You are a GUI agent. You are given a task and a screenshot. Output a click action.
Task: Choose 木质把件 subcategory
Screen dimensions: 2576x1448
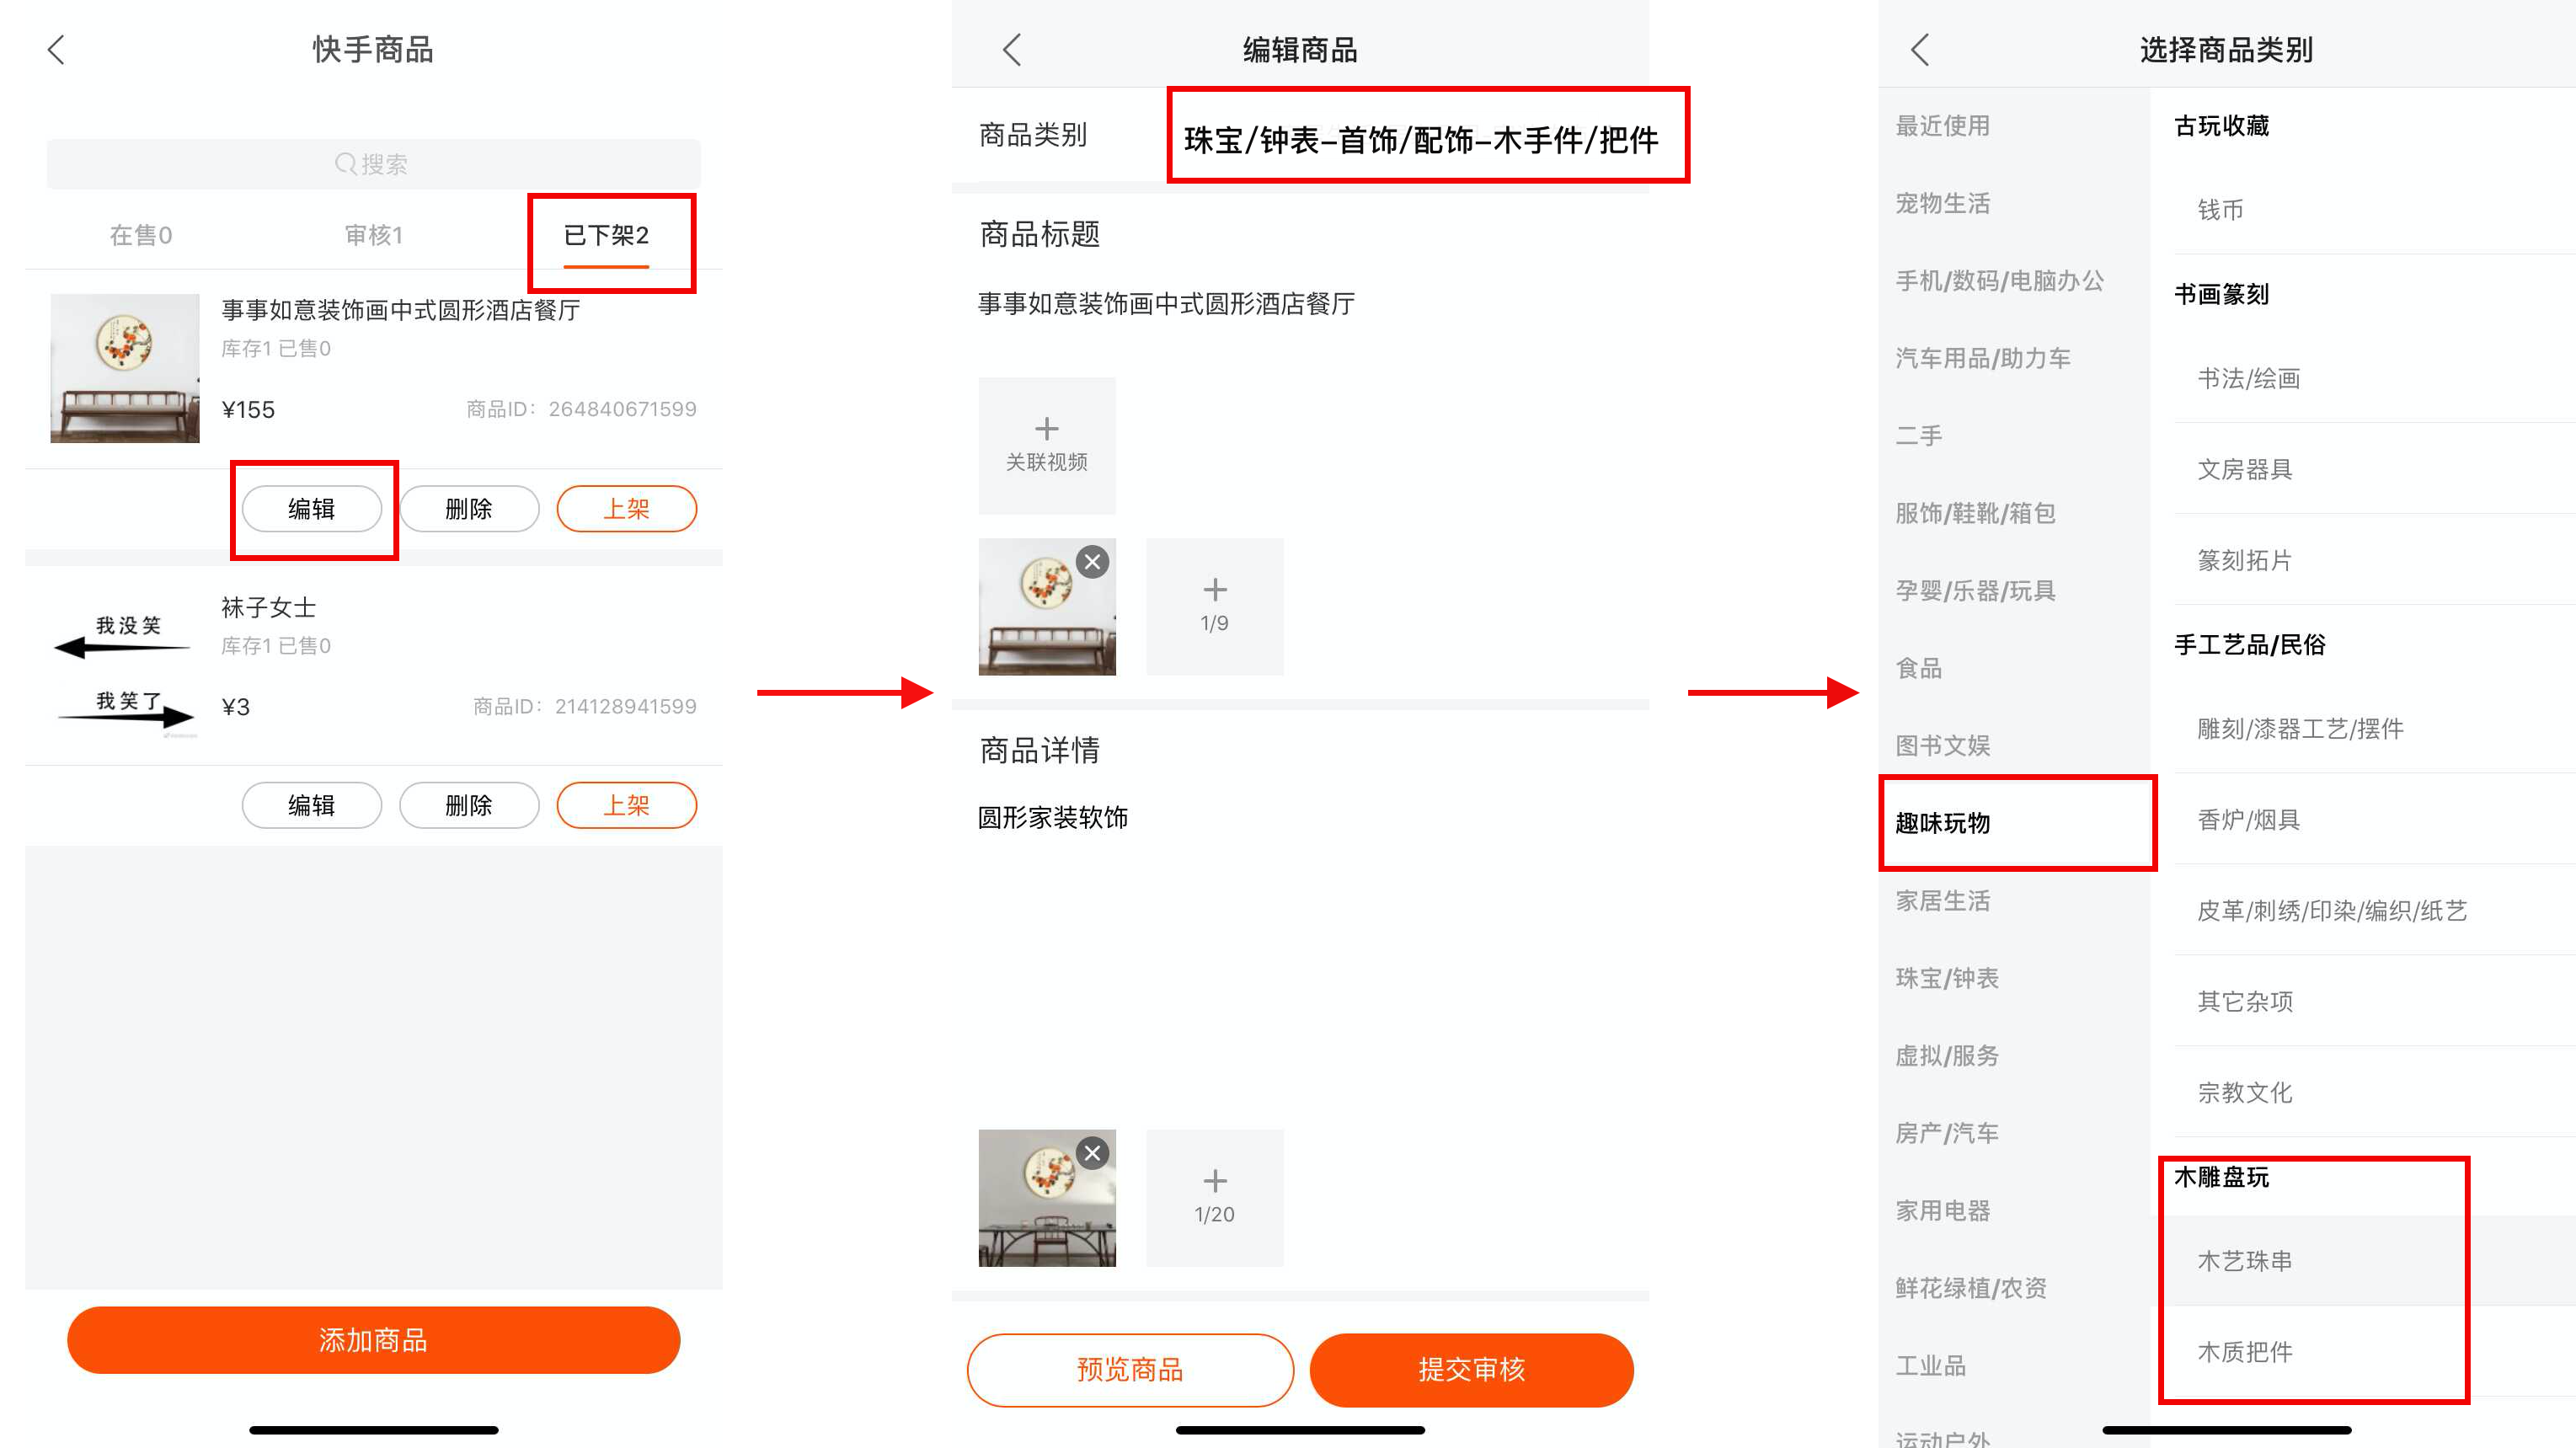tap(2244, 1352)
